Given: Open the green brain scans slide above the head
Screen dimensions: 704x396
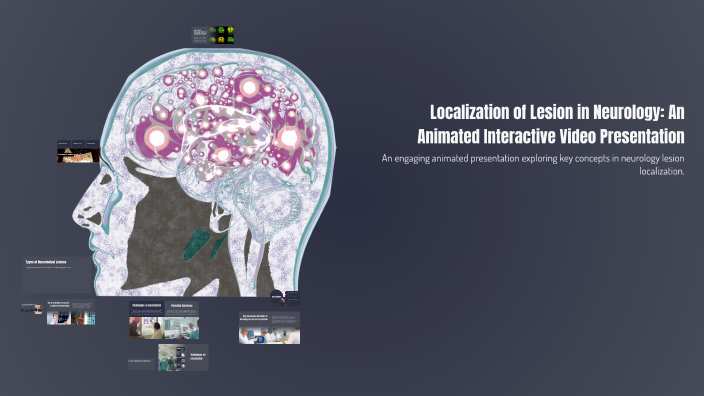Looking at the screenshot, I should click(x=213, y=35).
